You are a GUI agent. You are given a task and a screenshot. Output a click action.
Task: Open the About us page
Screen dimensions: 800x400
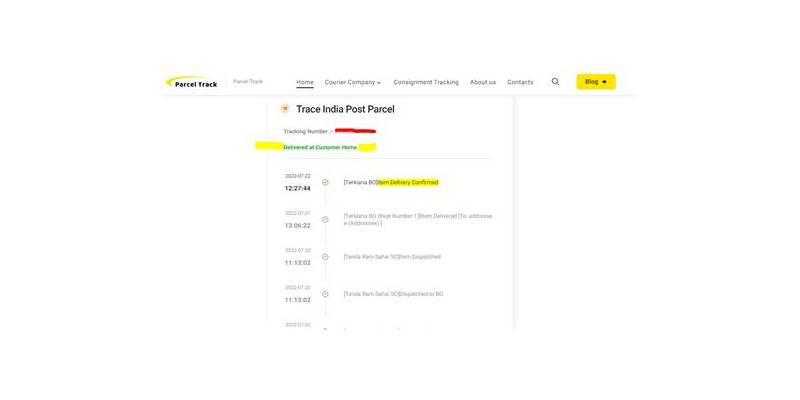click(x=483, y=82)
